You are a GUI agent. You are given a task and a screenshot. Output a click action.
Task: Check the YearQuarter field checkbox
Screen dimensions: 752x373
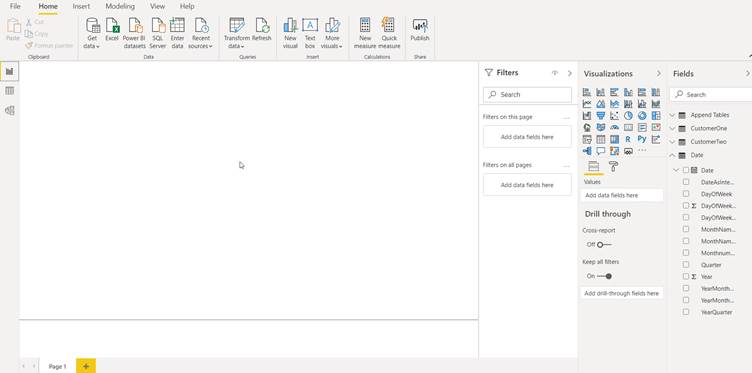tap(686, 312)
